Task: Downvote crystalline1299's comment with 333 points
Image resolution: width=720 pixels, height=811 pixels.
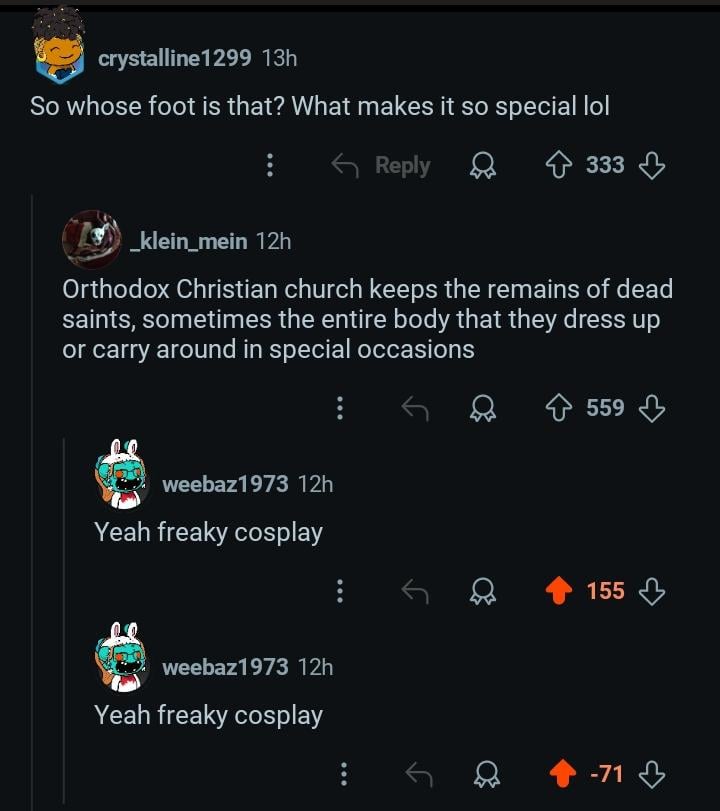Action: (x=651, y=165)
